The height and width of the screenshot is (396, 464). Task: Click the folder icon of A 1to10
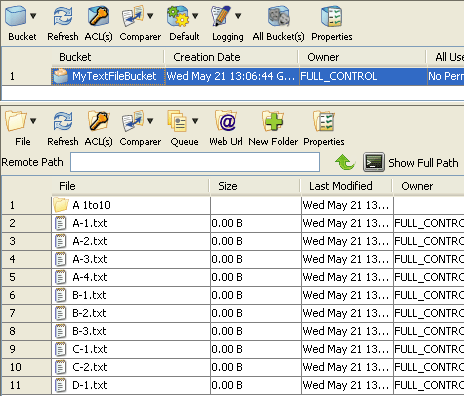[61, 205]
